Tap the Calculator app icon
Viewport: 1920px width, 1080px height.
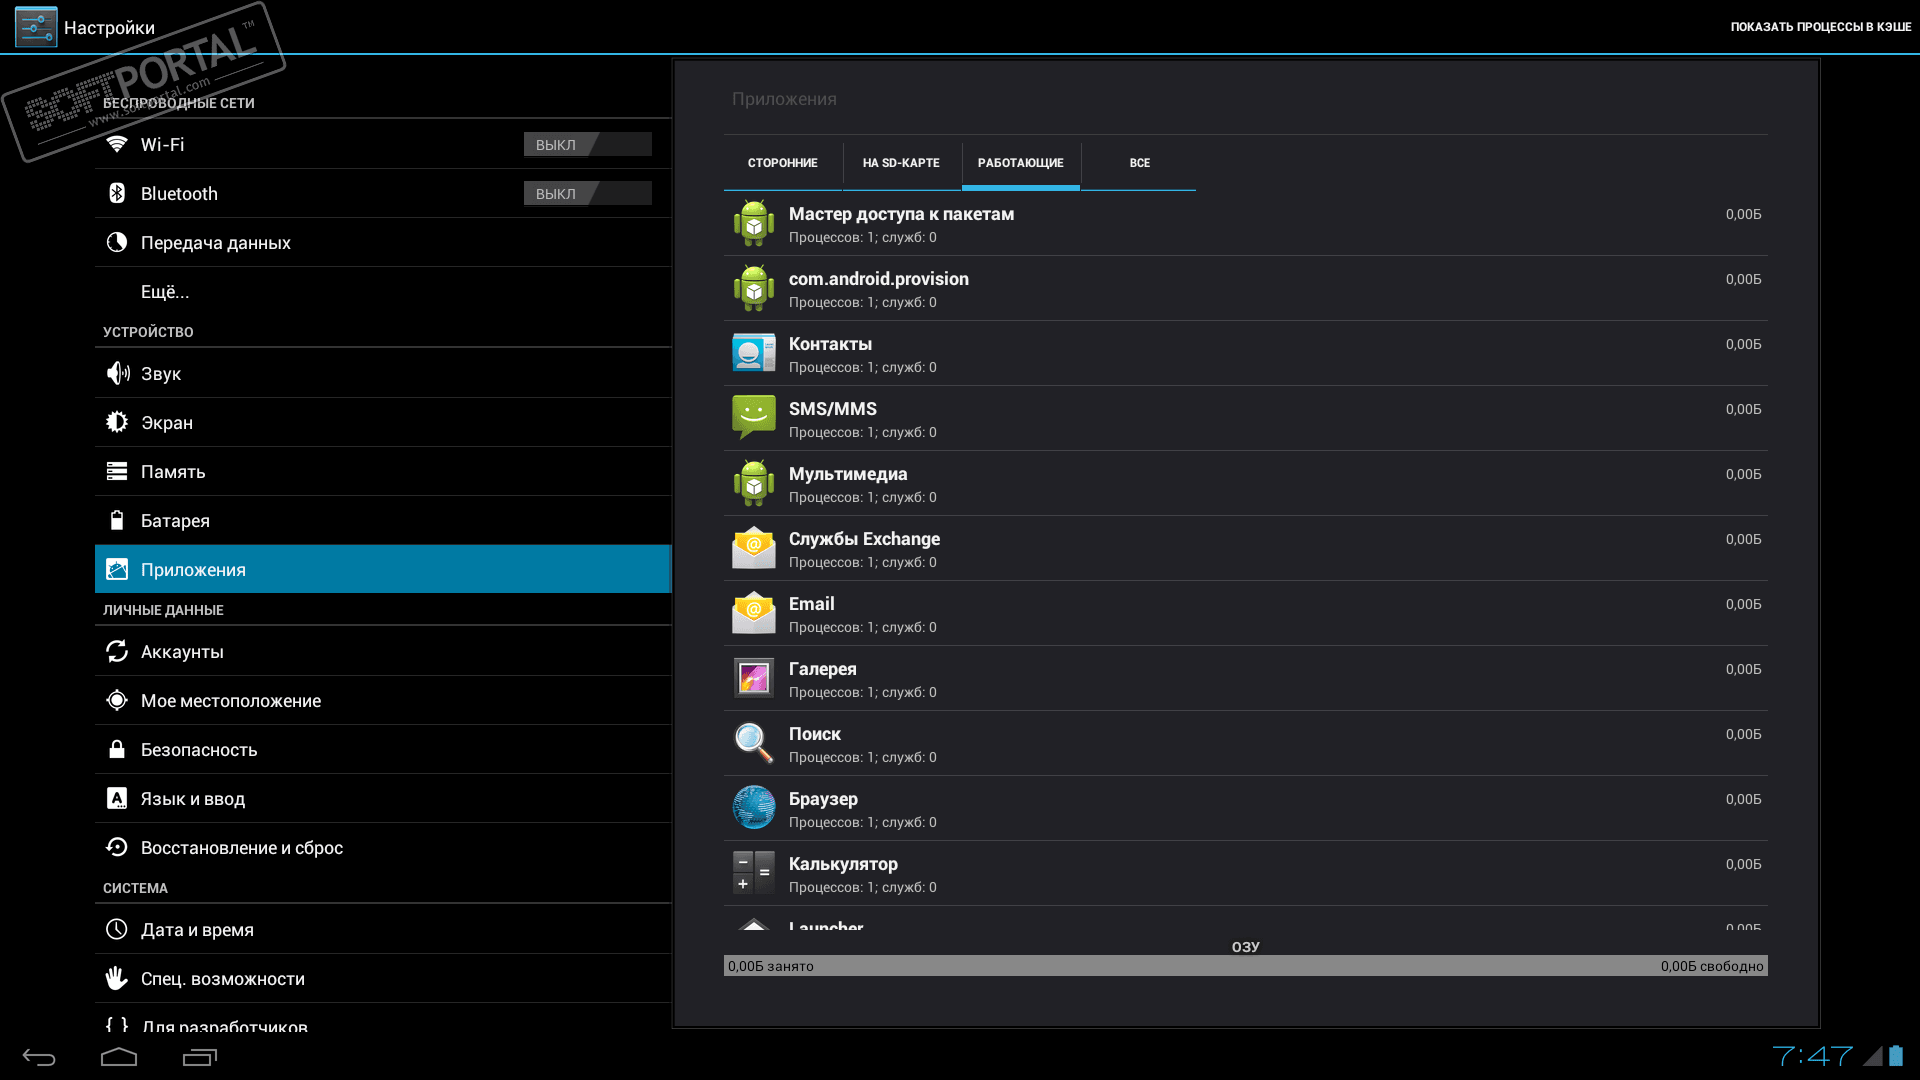click(x=753, y=873)
